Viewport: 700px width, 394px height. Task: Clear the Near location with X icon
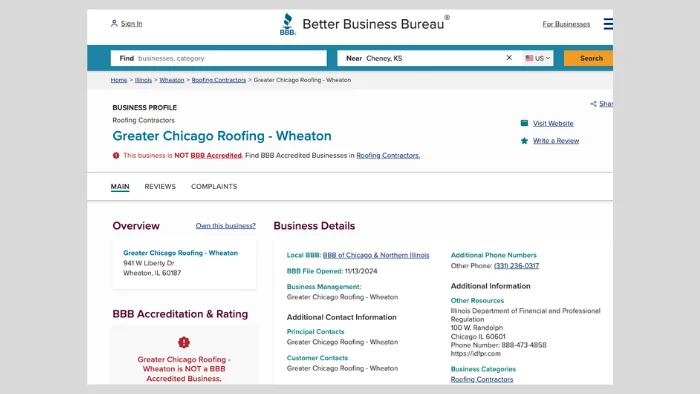509,58
